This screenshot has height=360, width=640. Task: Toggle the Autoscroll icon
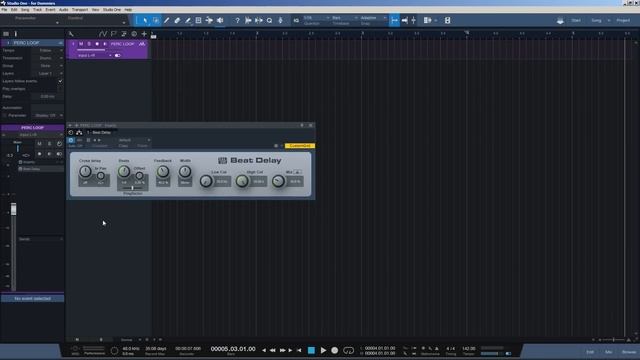point(404,20)
